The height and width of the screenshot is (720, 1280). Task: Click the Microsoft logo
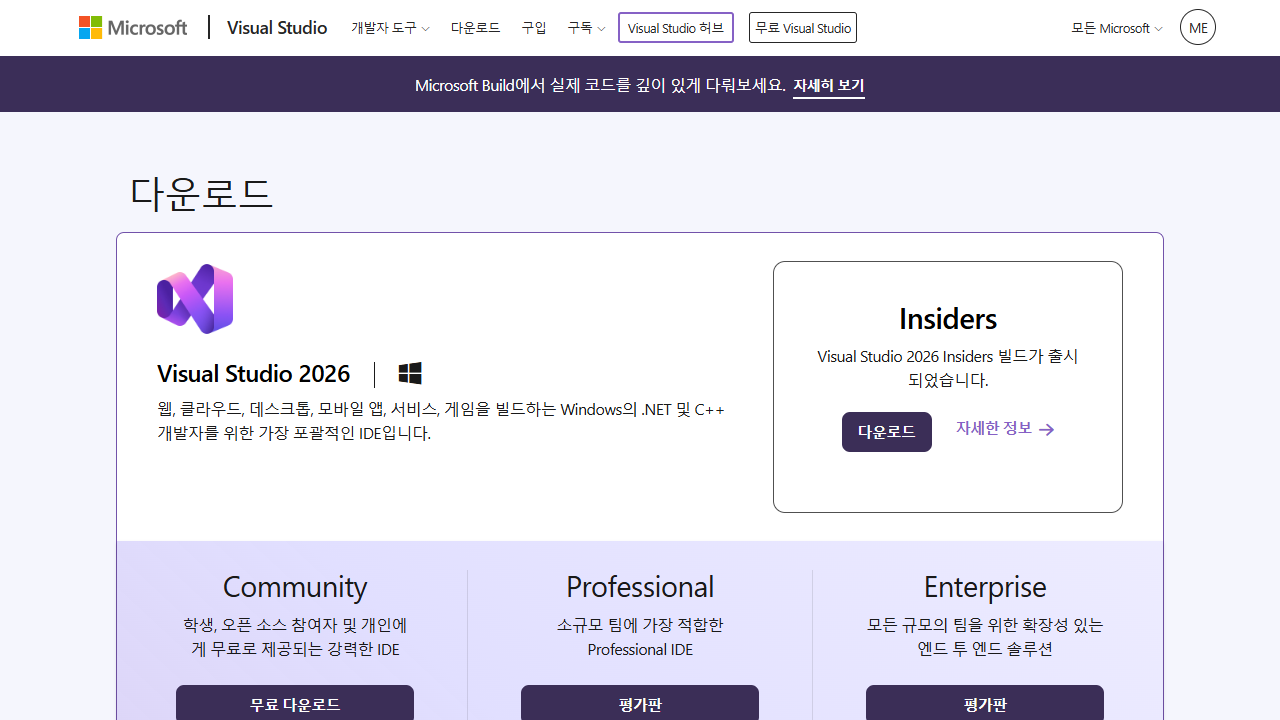coord(133,28)
